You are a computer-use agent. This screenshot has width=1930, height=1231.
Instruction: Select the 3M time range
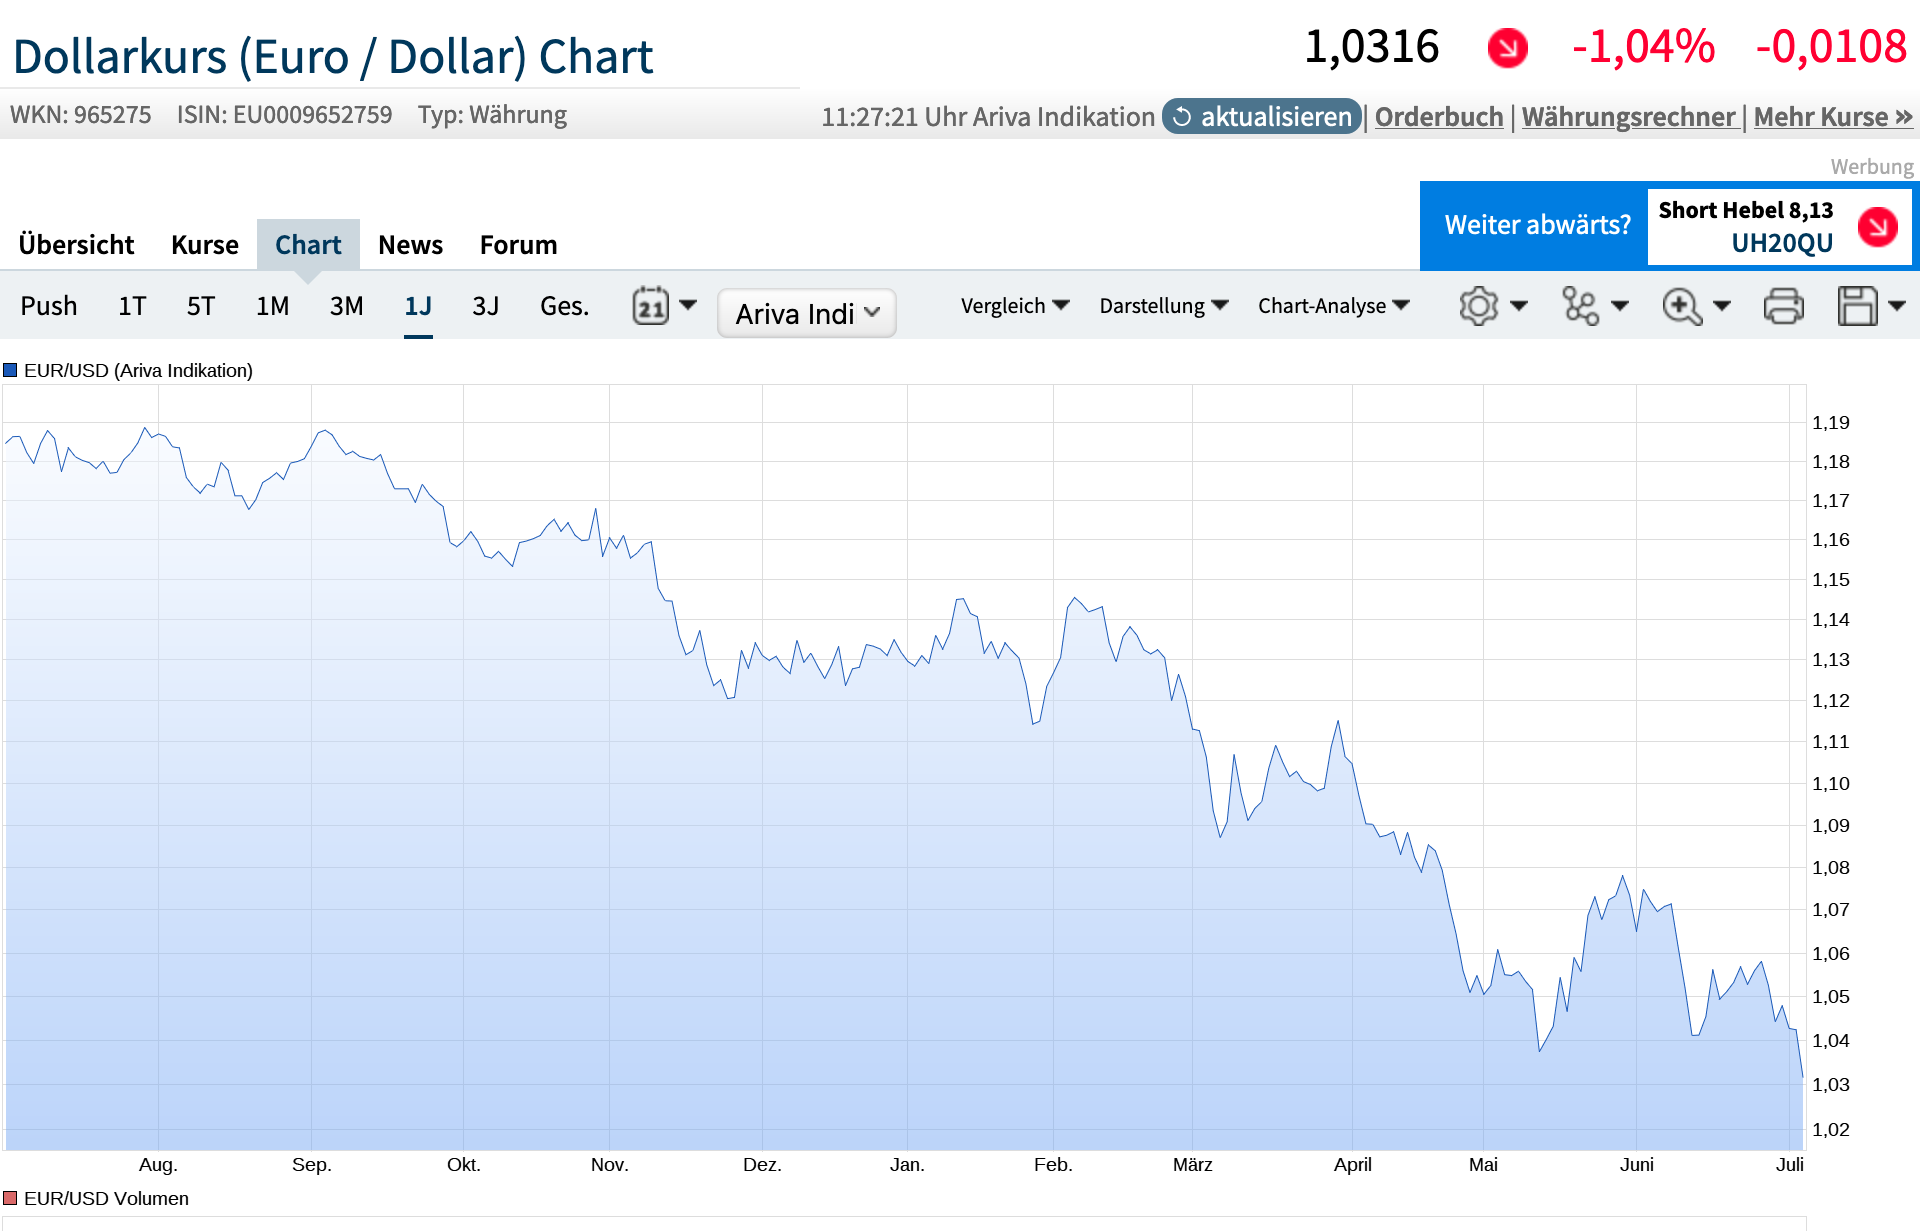(x=346, y=306)
